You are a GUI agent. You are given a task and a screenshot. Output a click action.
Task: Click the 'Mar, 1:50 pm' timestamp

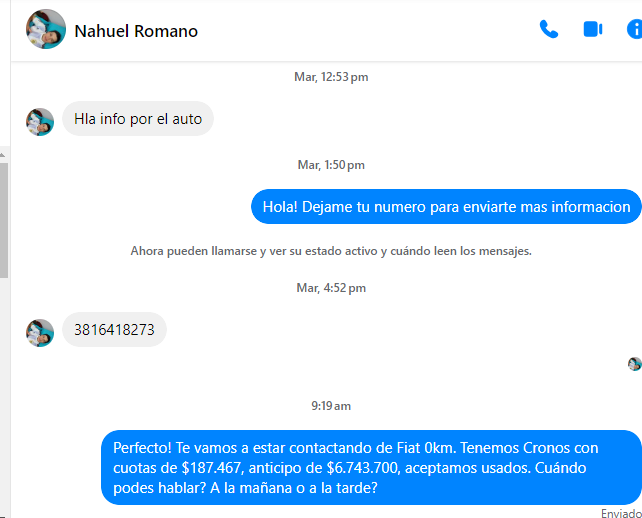coord(331,165)
